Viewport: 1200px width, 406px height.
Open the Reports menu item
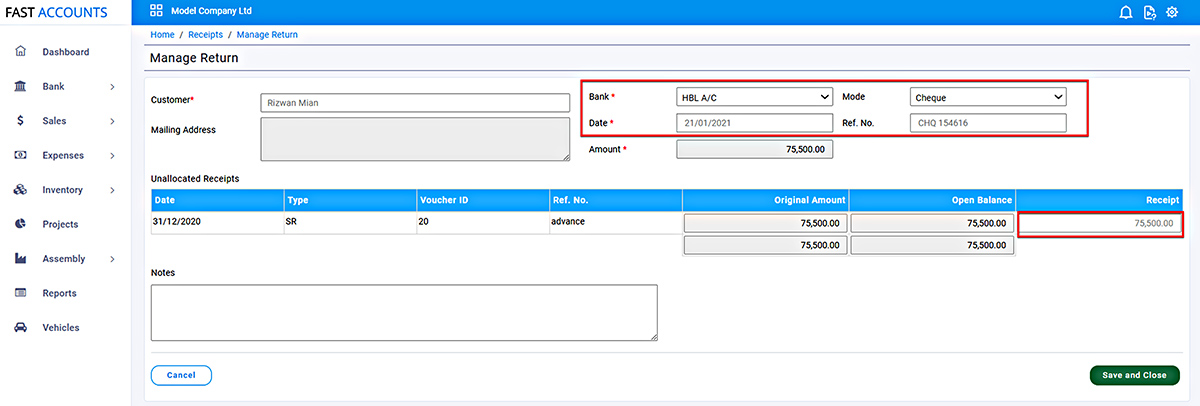60,294
